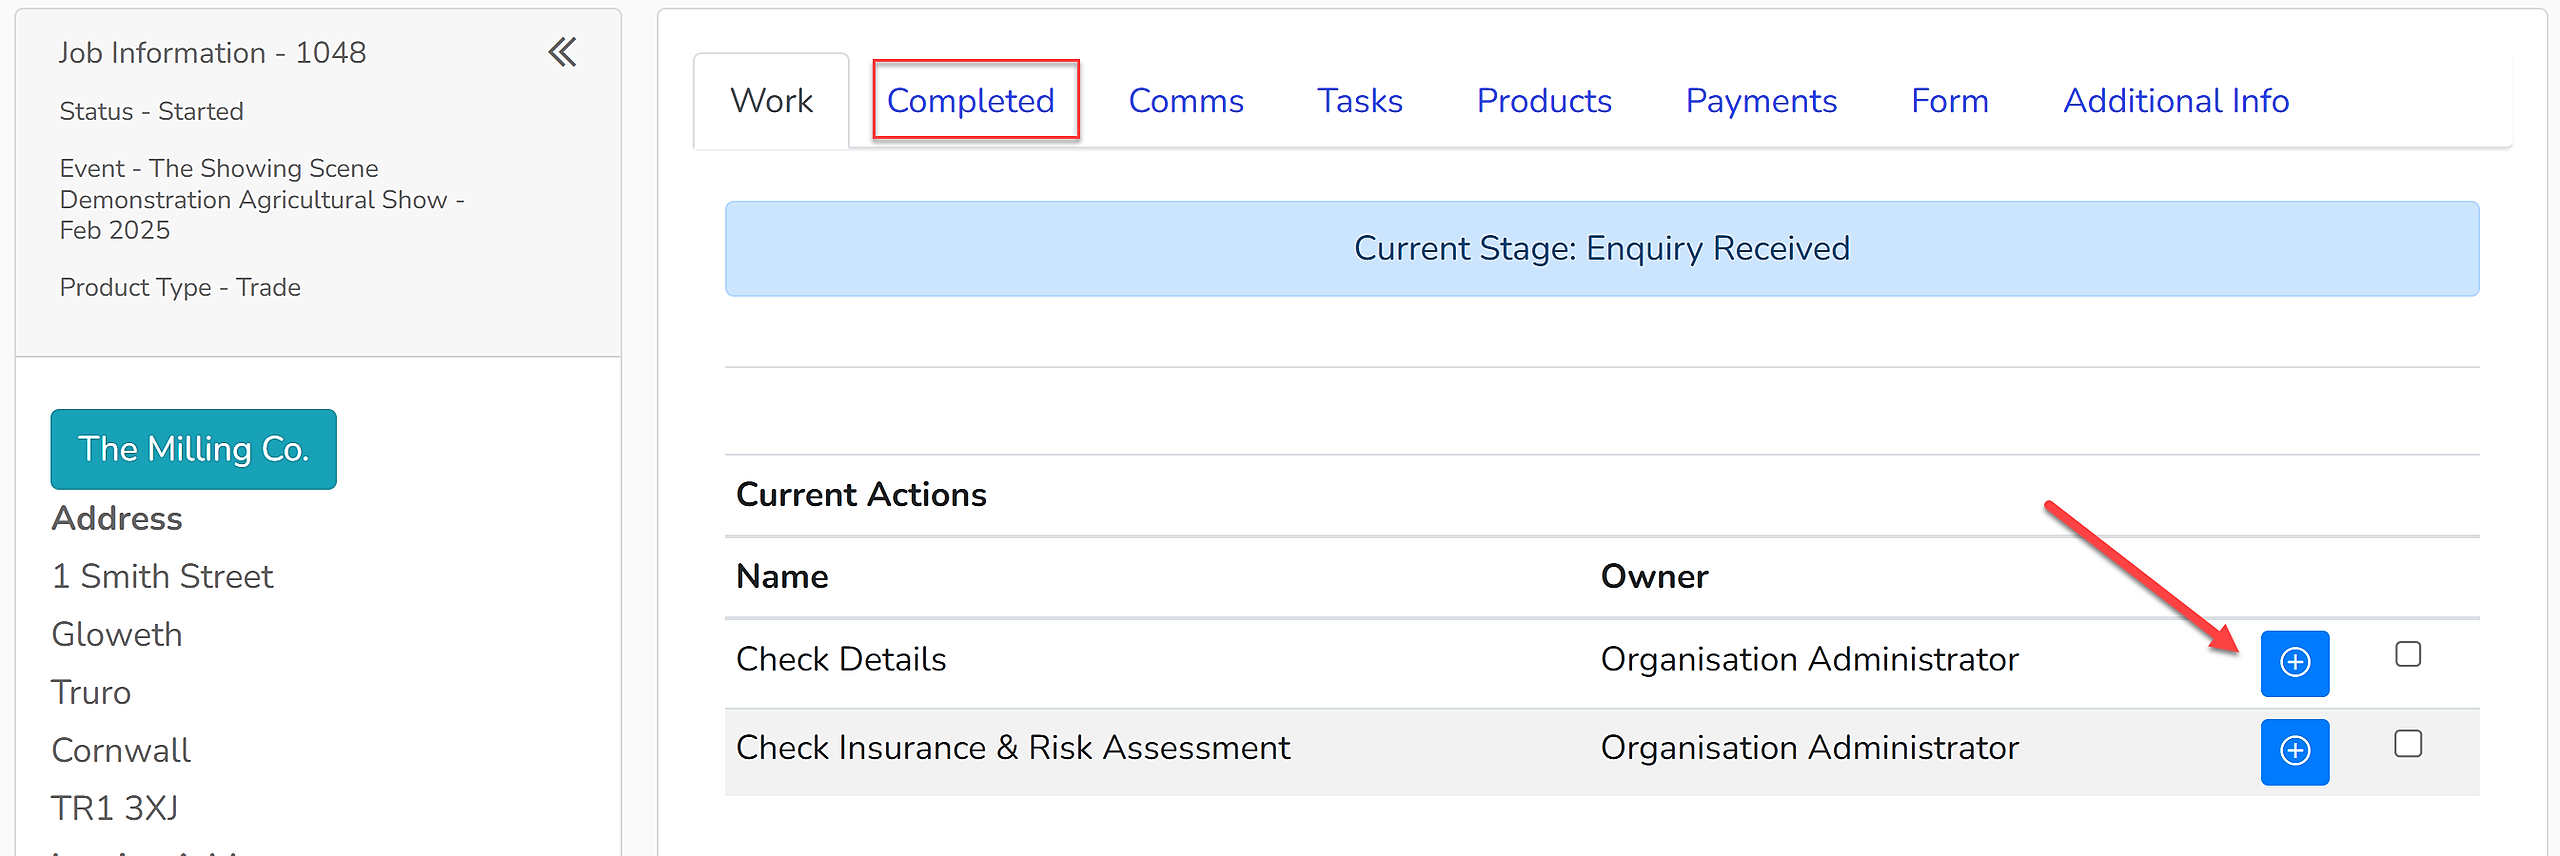View the Payments tab
2560x856 pixels.
pyautogui.click(x=1761, y=101)
